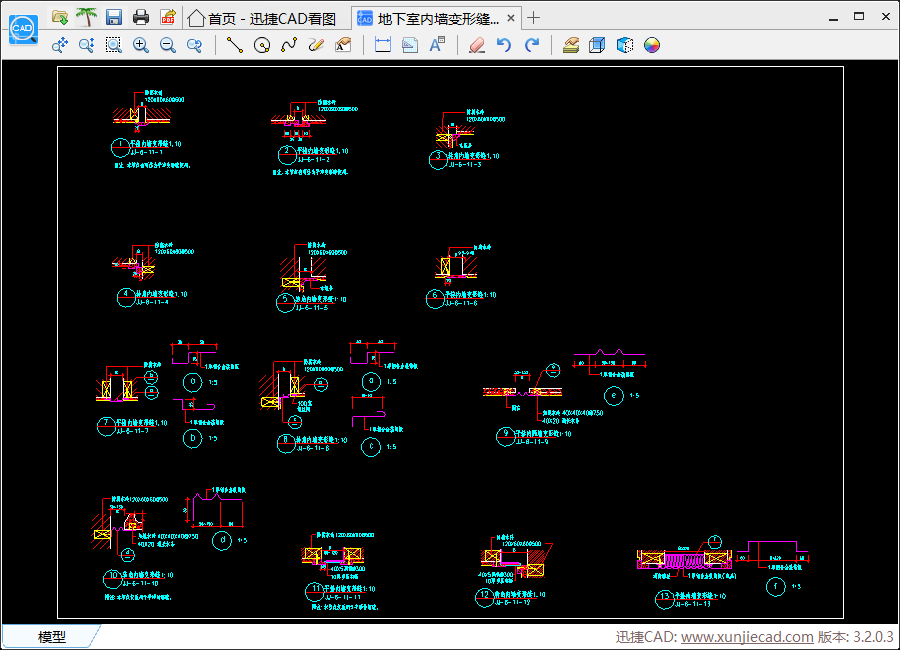This screenshot has width=900, height=650.
Task: Zoom out using the magnifier minus icon
Action: (x=167, y=45)
